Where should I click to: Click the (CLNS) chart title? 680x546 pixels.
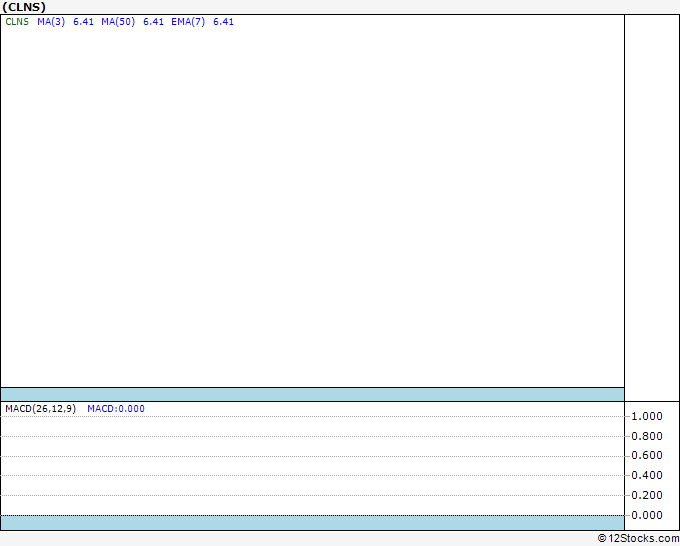coord(24,7)
